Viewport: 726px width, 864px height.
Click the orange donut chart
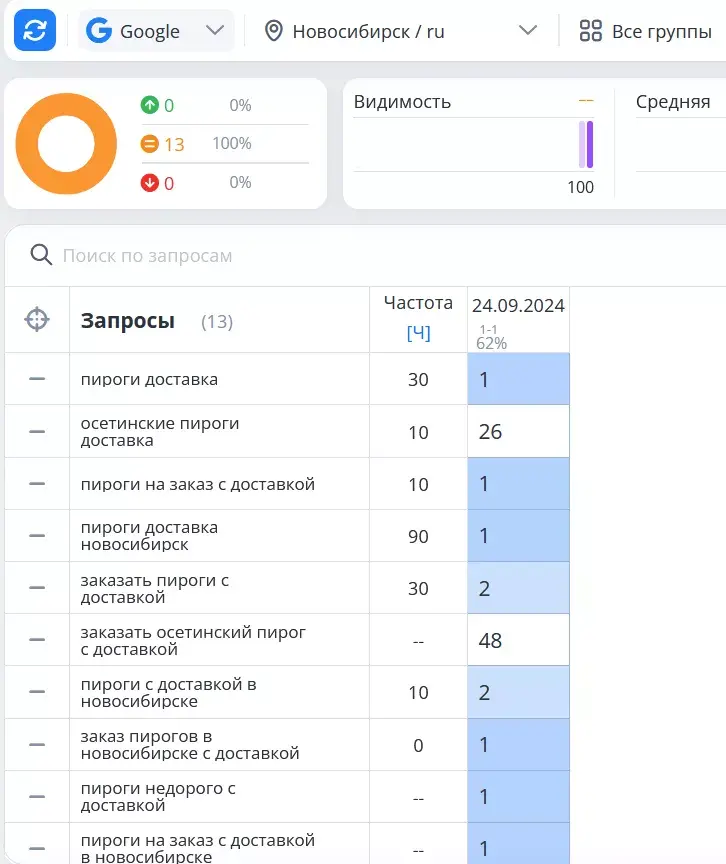[66, 144]
